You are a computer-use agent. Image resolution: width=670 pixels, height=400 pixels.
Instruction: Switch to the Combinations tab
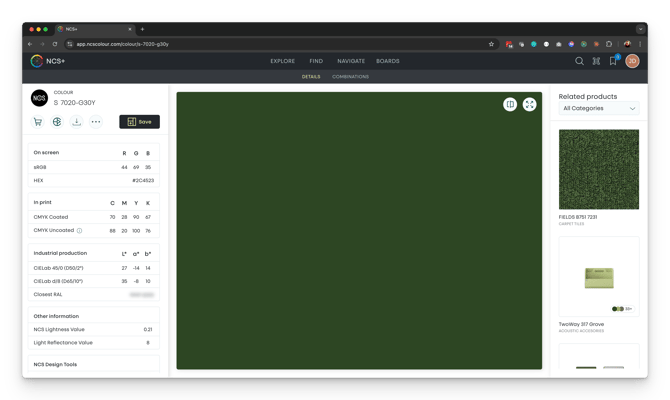tap(350, 76)
